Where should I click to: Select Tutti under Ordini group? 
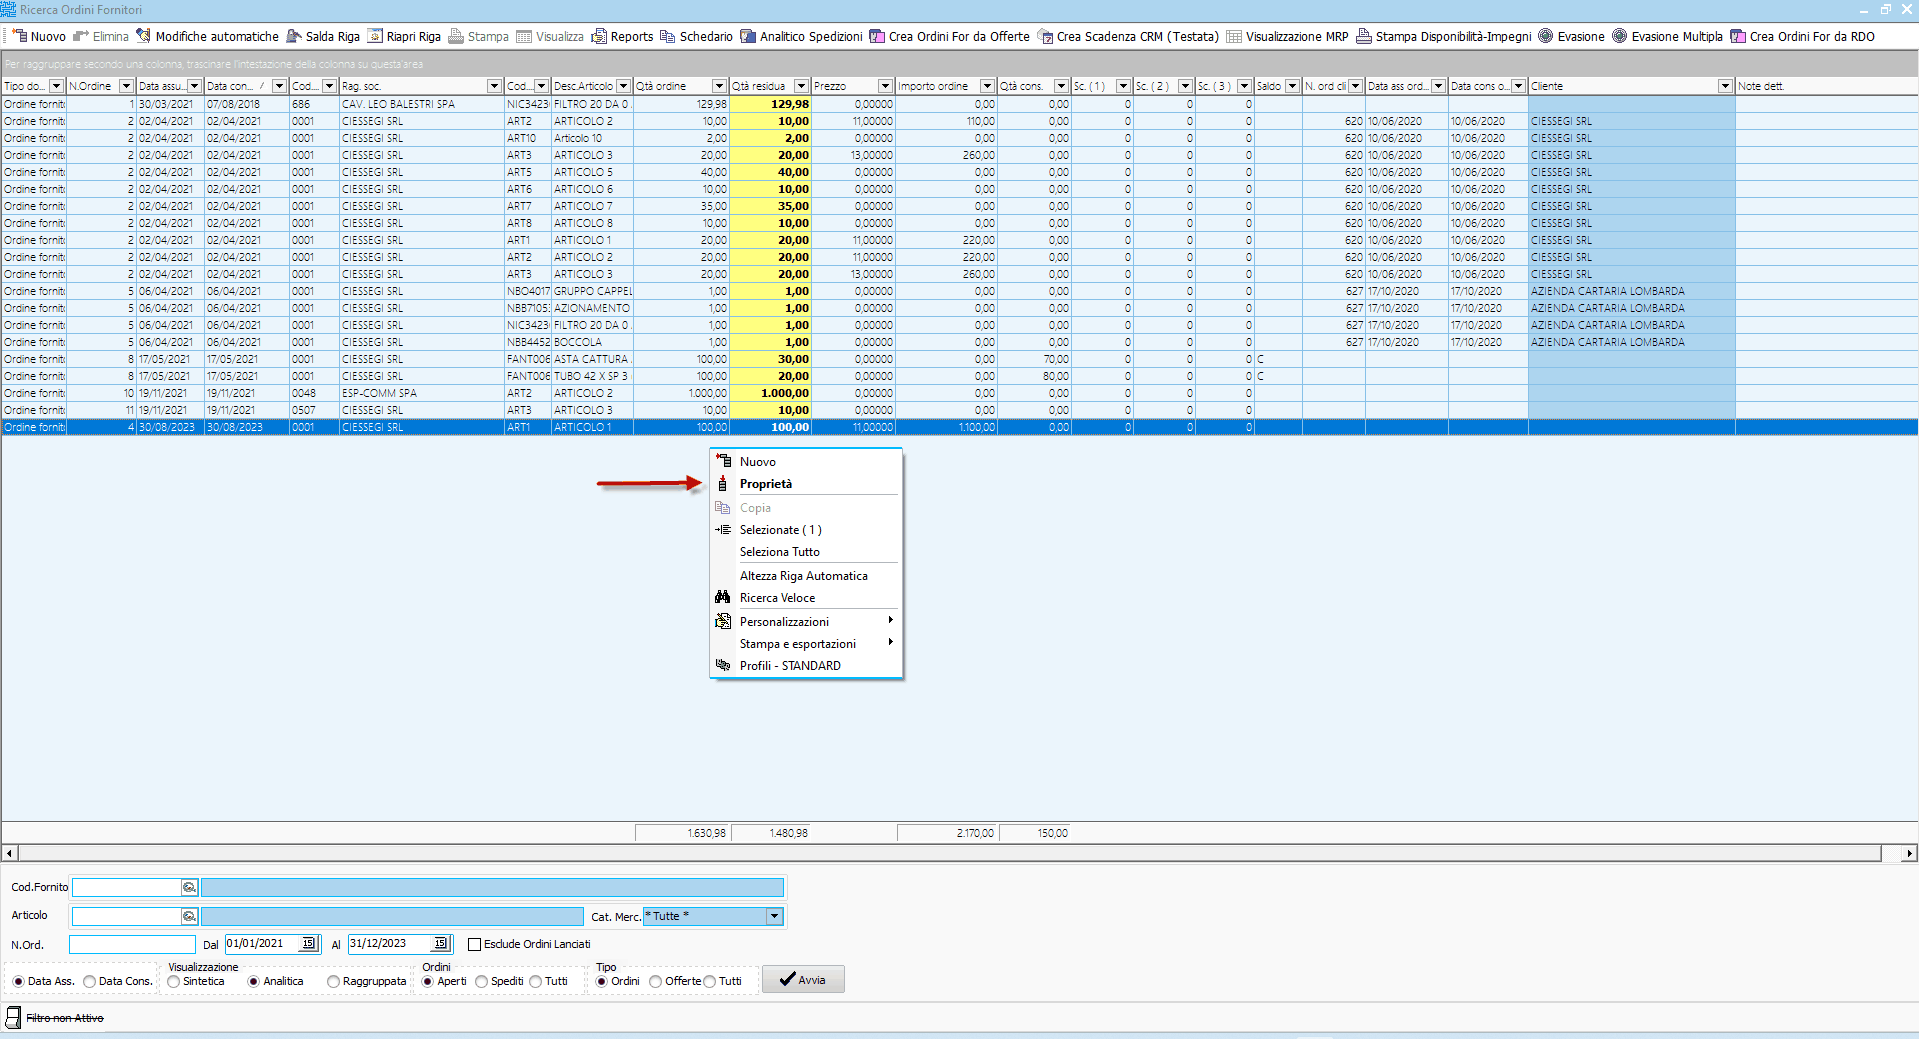[x=535, y=981]
